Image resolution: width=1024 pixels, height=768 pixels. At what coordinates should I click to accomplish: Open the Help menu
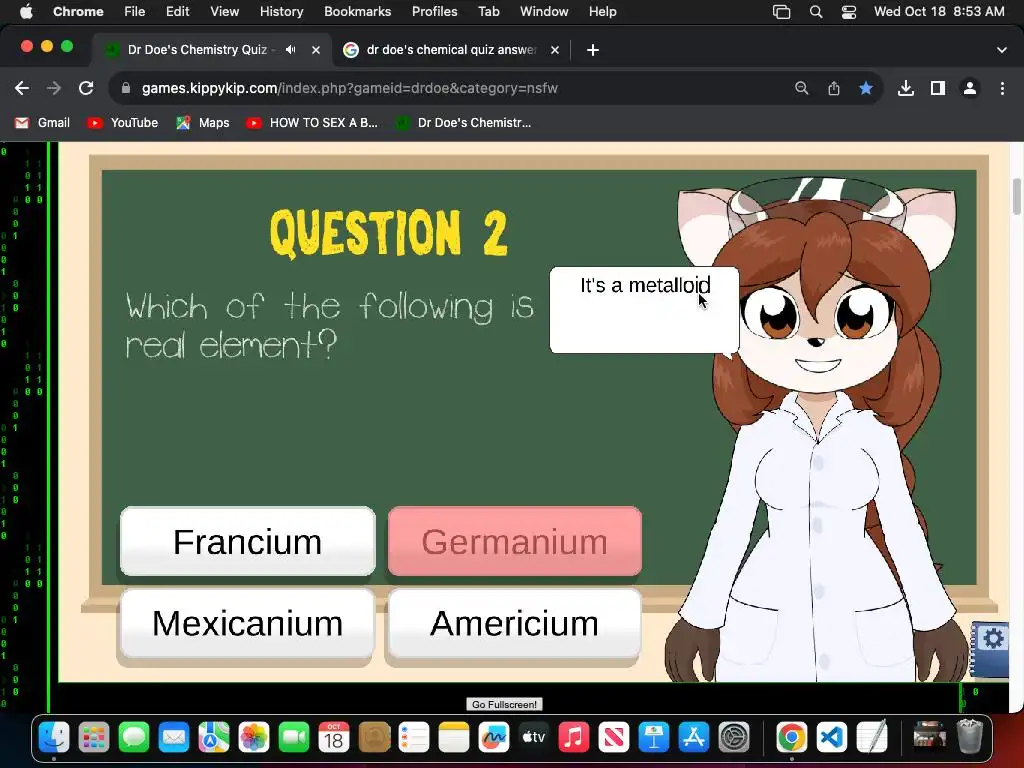(x=602, y=12)
